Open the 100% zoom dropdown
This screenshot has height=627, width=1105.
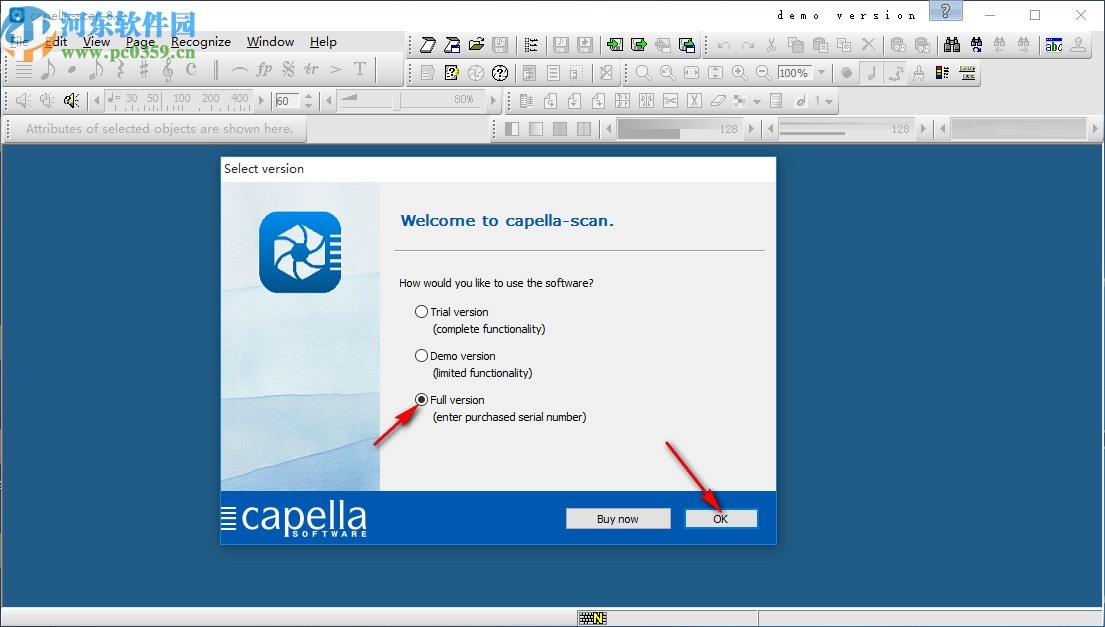coord(822,73)
